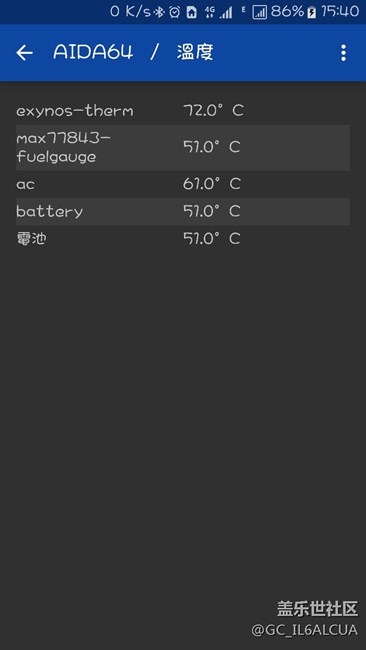Tap the Bluetooth status bar icon
This screenshot has width=366, height=650.
[x=159, y=12]
